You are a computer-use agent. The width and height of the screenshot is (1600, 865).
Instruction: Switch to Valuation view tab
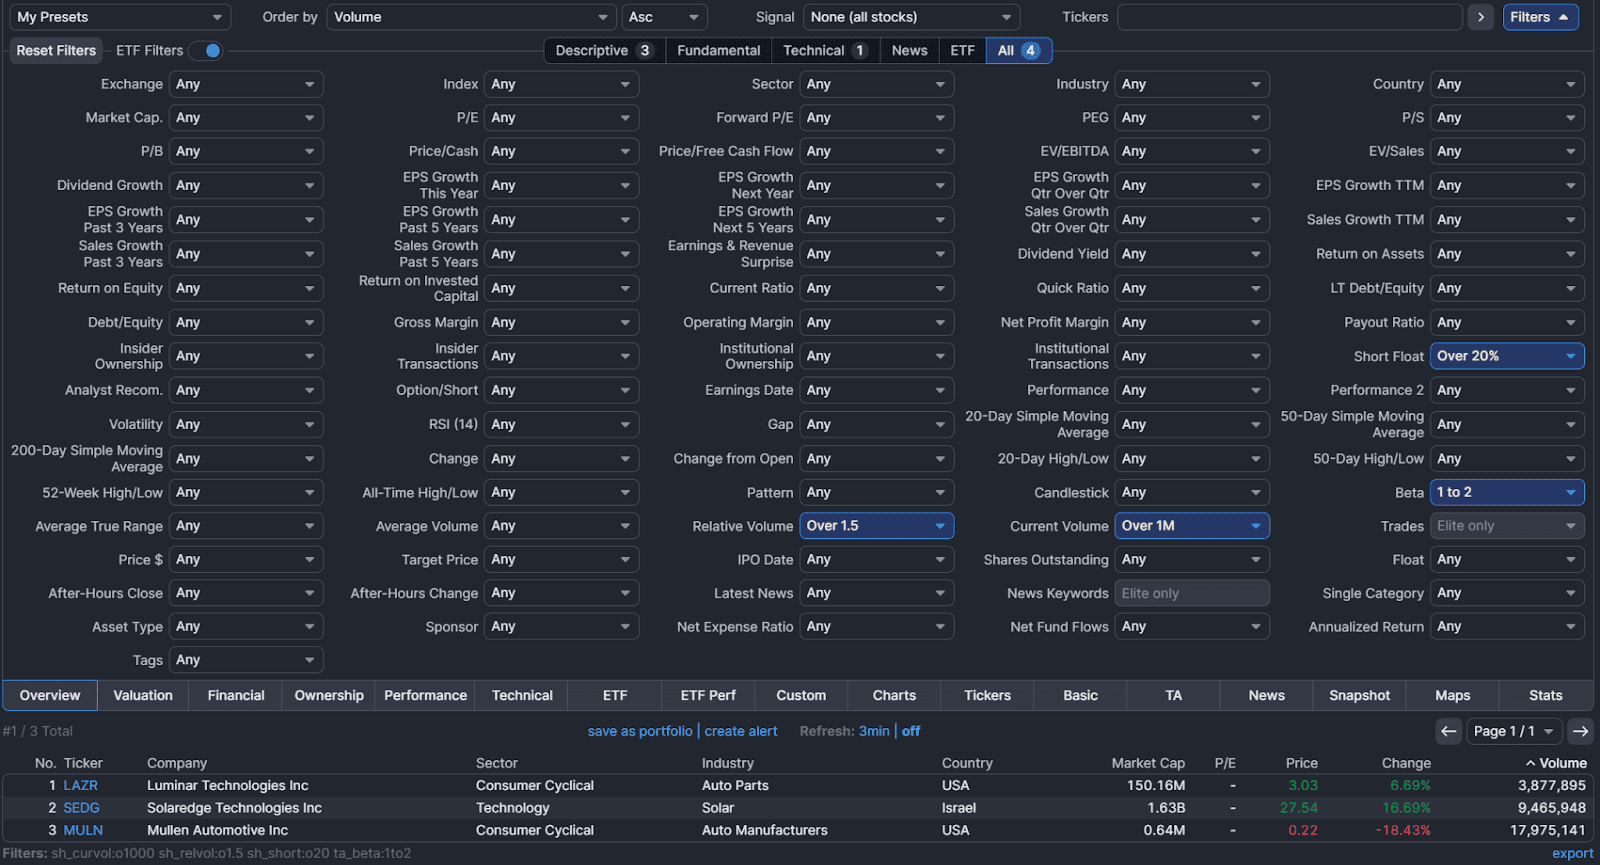click(143, 695)
